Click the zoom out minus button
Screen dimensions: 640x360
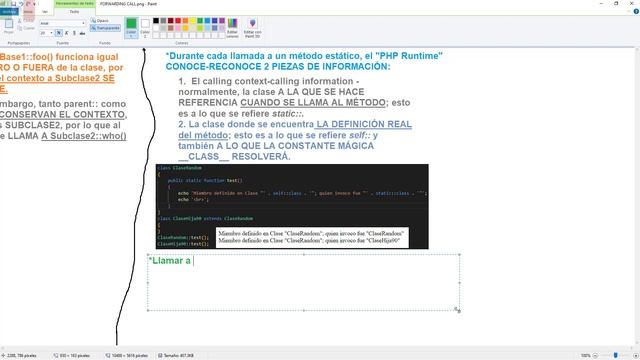[x=595, y=356]
